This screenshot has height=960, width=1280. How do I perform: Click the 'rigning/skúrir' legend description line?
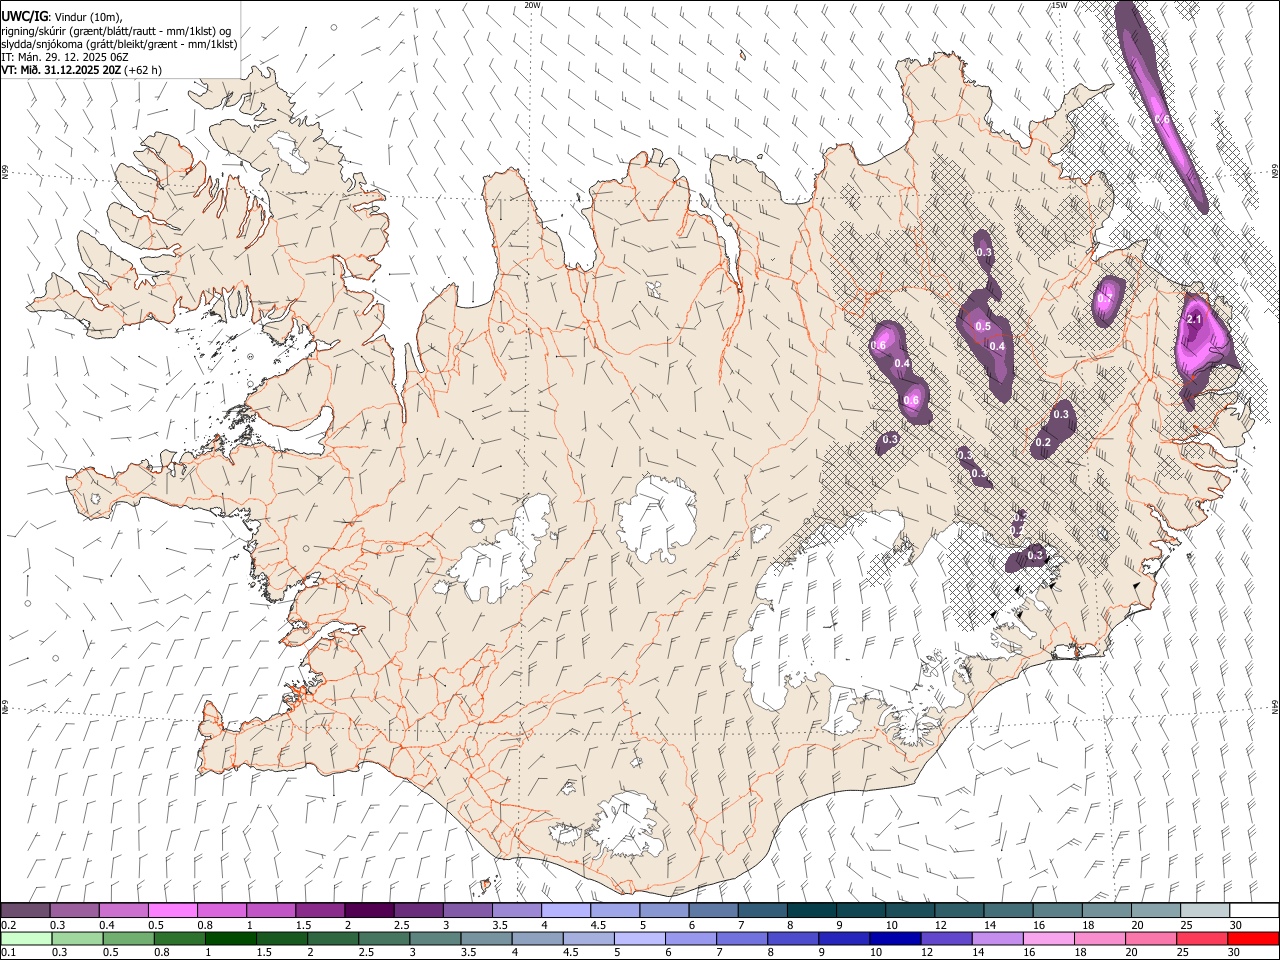point(116,31)
